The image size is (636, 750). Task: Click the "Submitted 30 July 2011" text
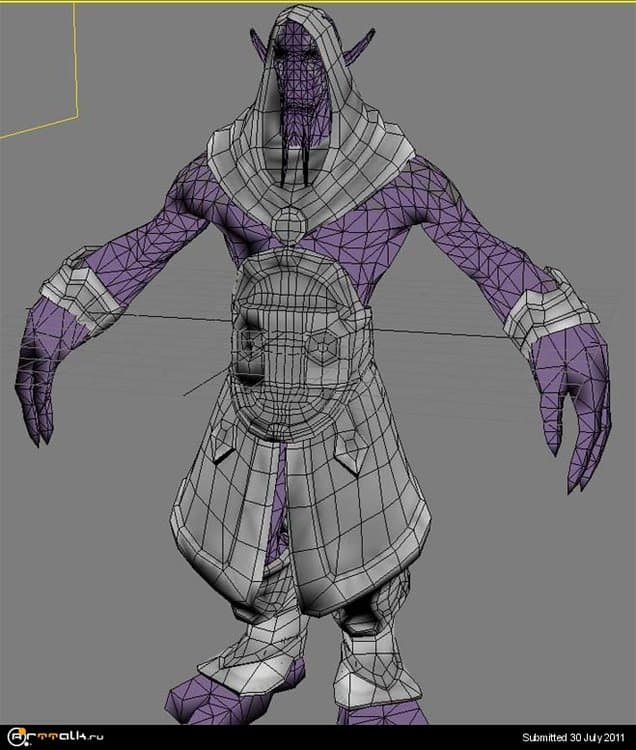pos(575,738)
